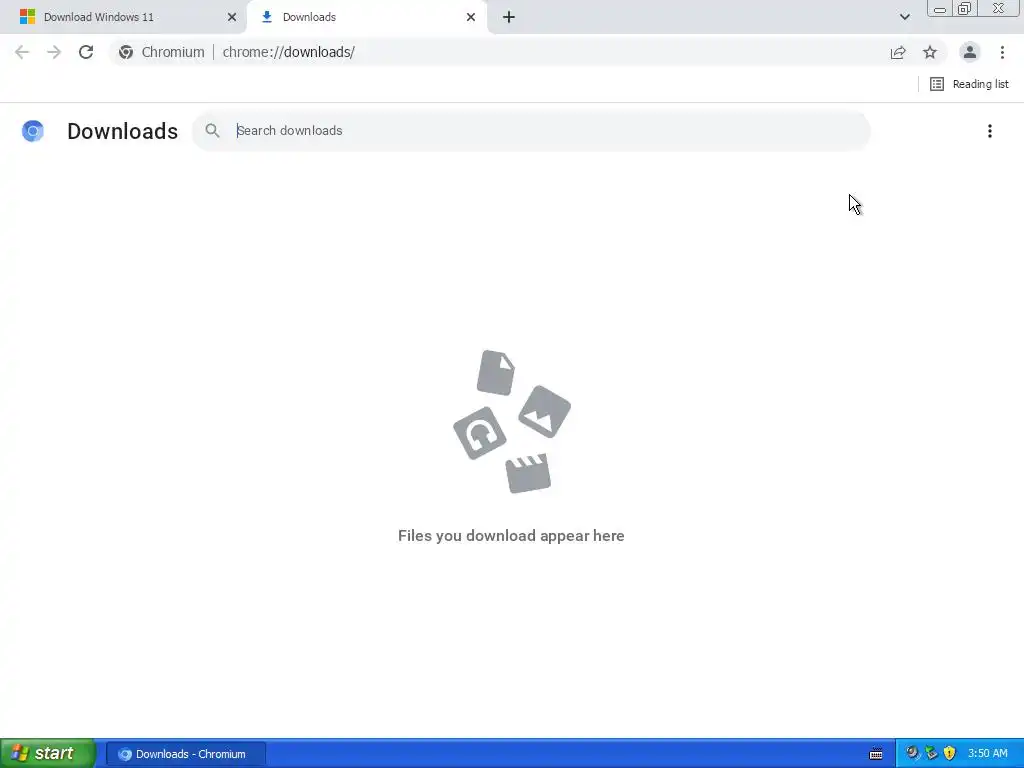The width and height of the screenshot is (1024, 768).
Task: Click the magnifier search icon
Action: 212,131
